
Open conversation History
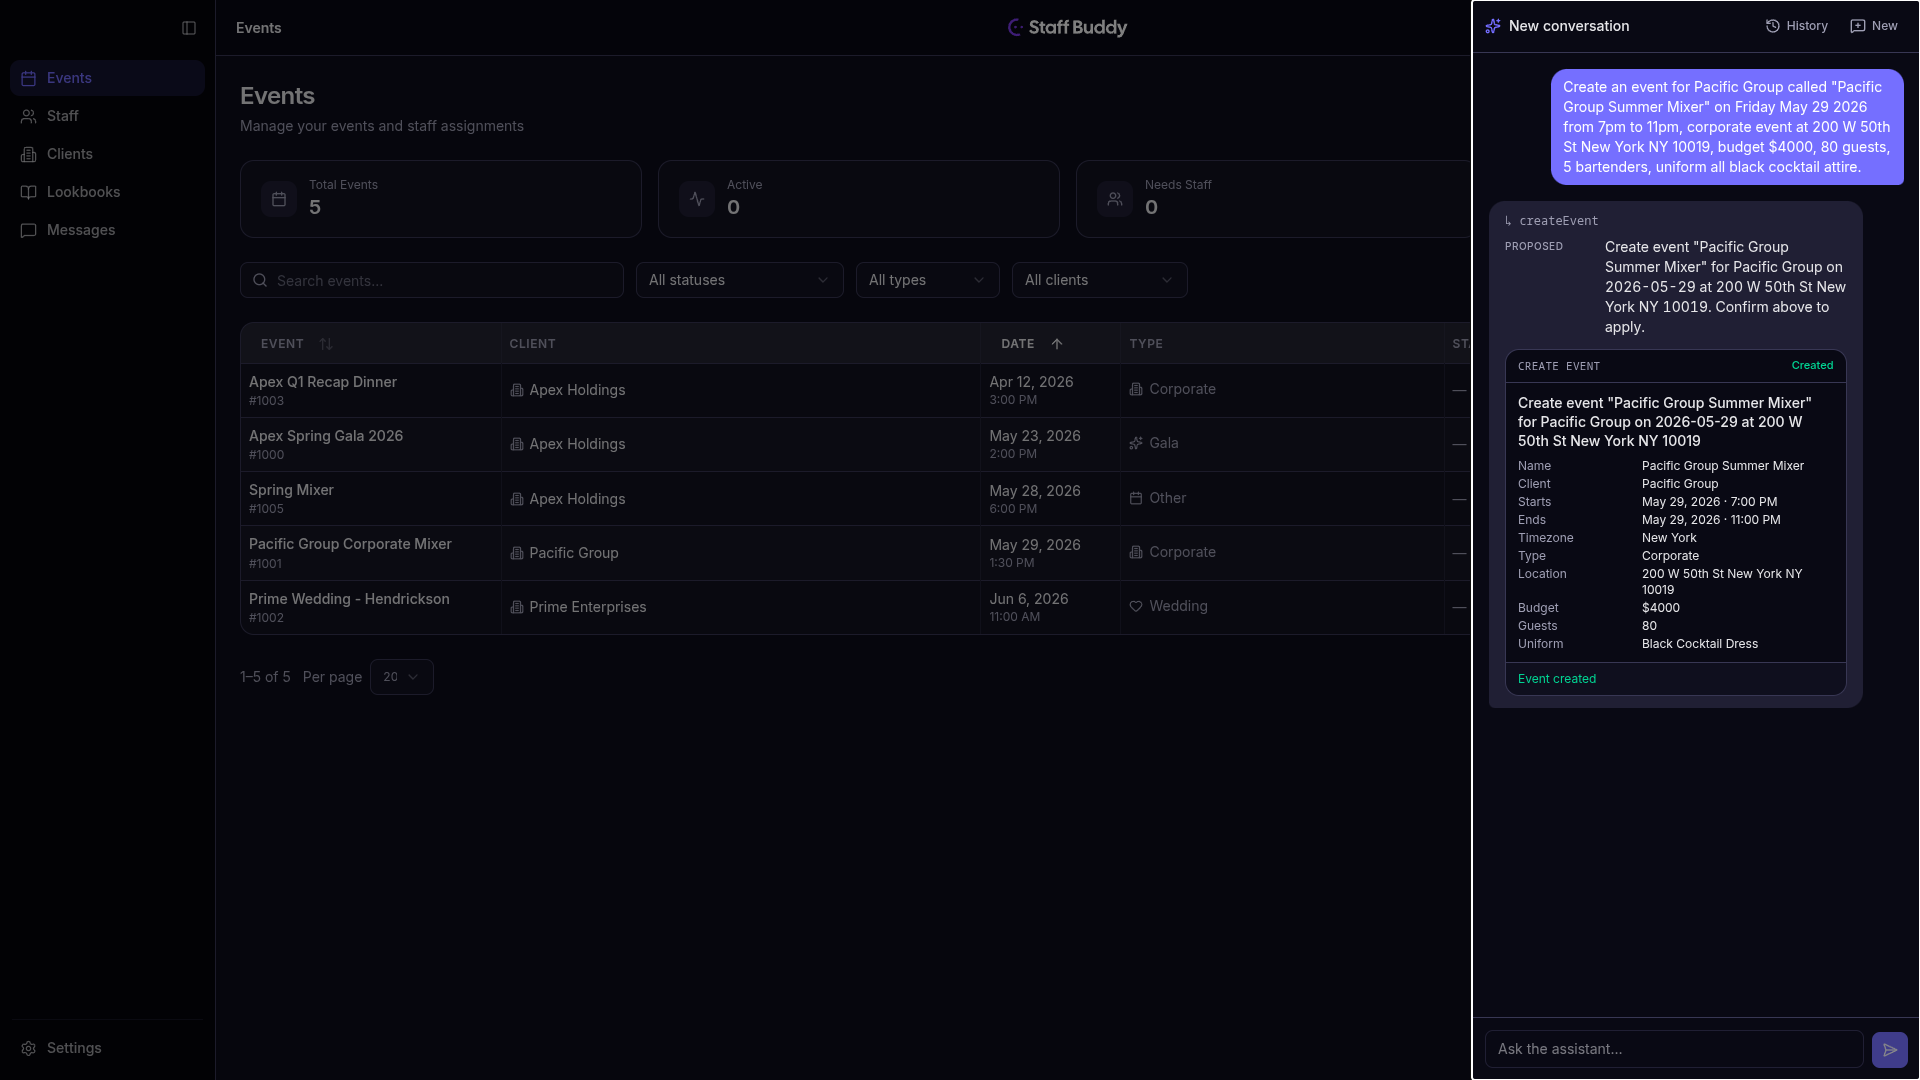click(1797, 26)
